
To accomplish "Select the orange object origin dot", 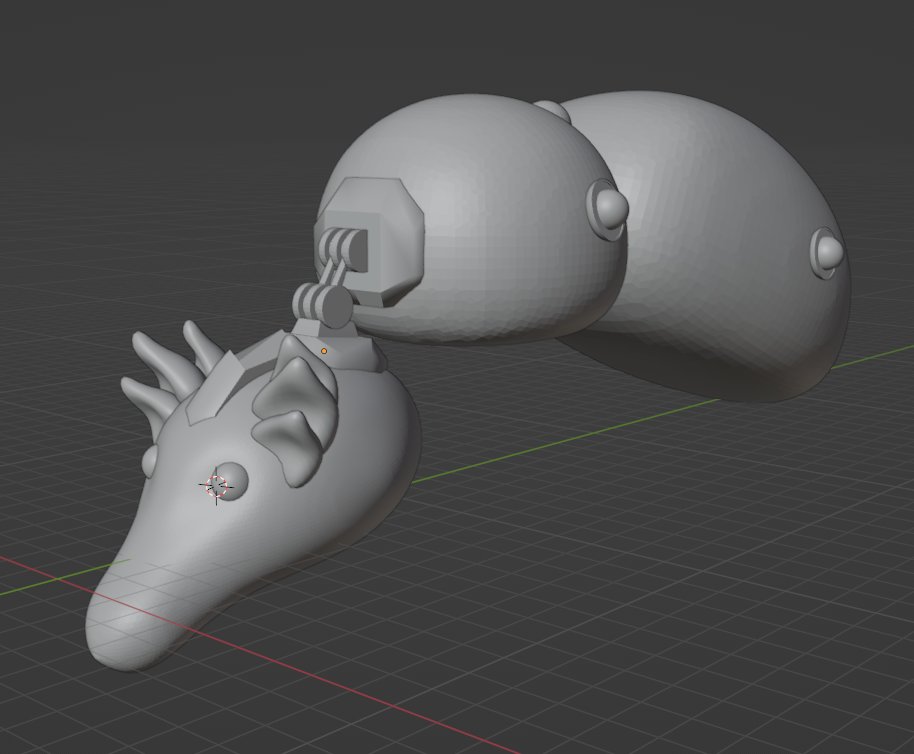I will [x=324, y=351].
